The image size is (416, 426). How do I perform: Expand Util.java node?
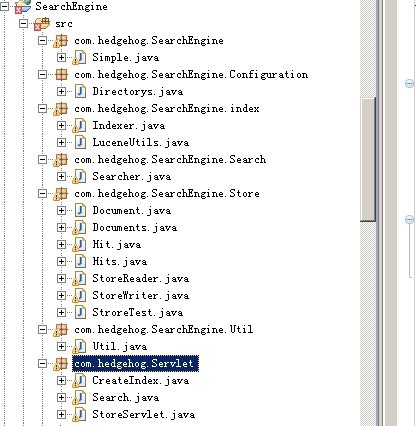coord(61,347)
